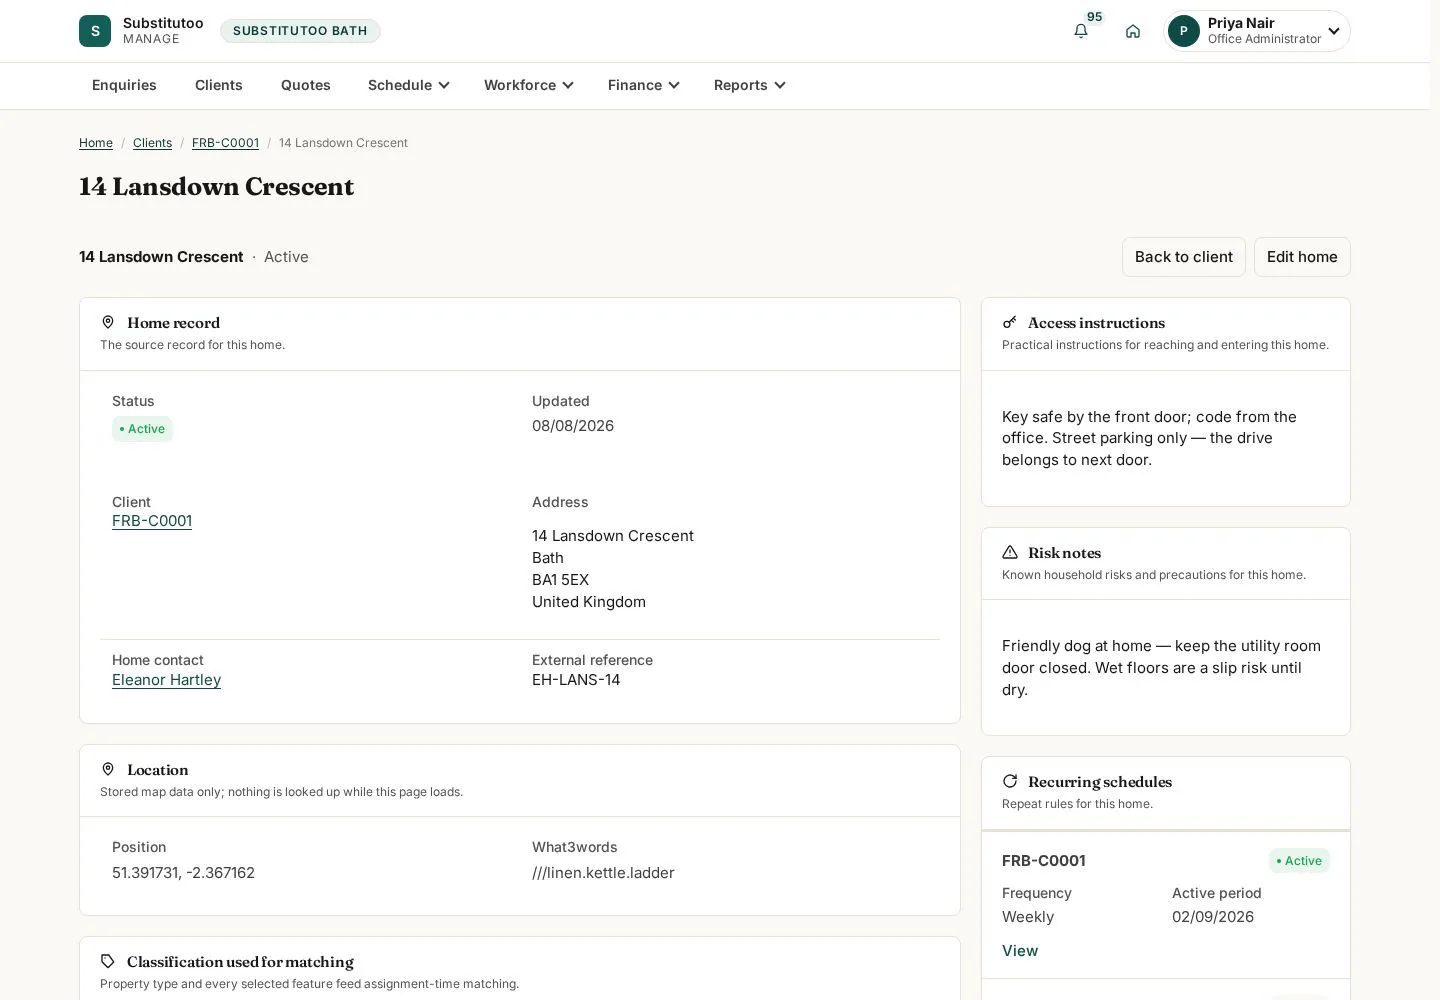
Task: Open Eleanor Hartley contact link
Action: tap(166, 680)
